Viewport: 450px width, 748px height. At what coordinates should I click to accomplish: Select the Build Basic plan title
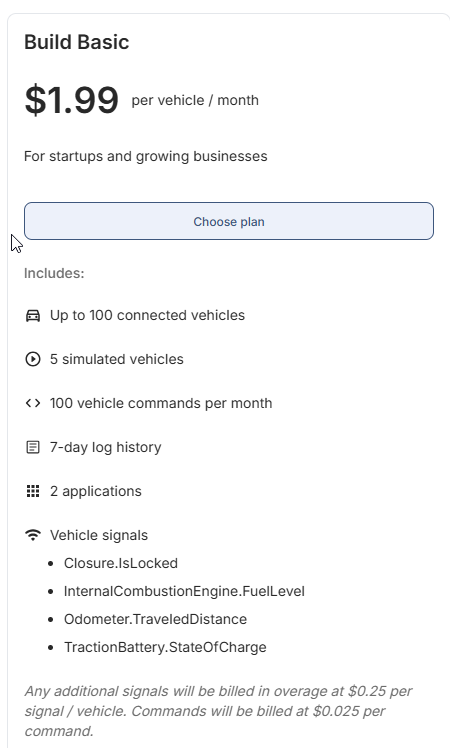point(77,42)
